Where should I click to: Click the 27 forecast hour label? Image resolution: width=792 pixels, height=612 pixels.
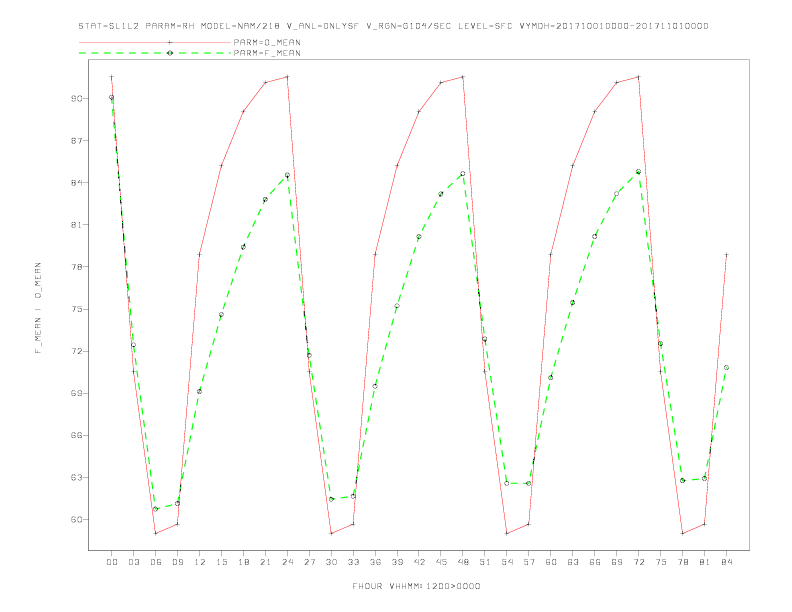309,562
